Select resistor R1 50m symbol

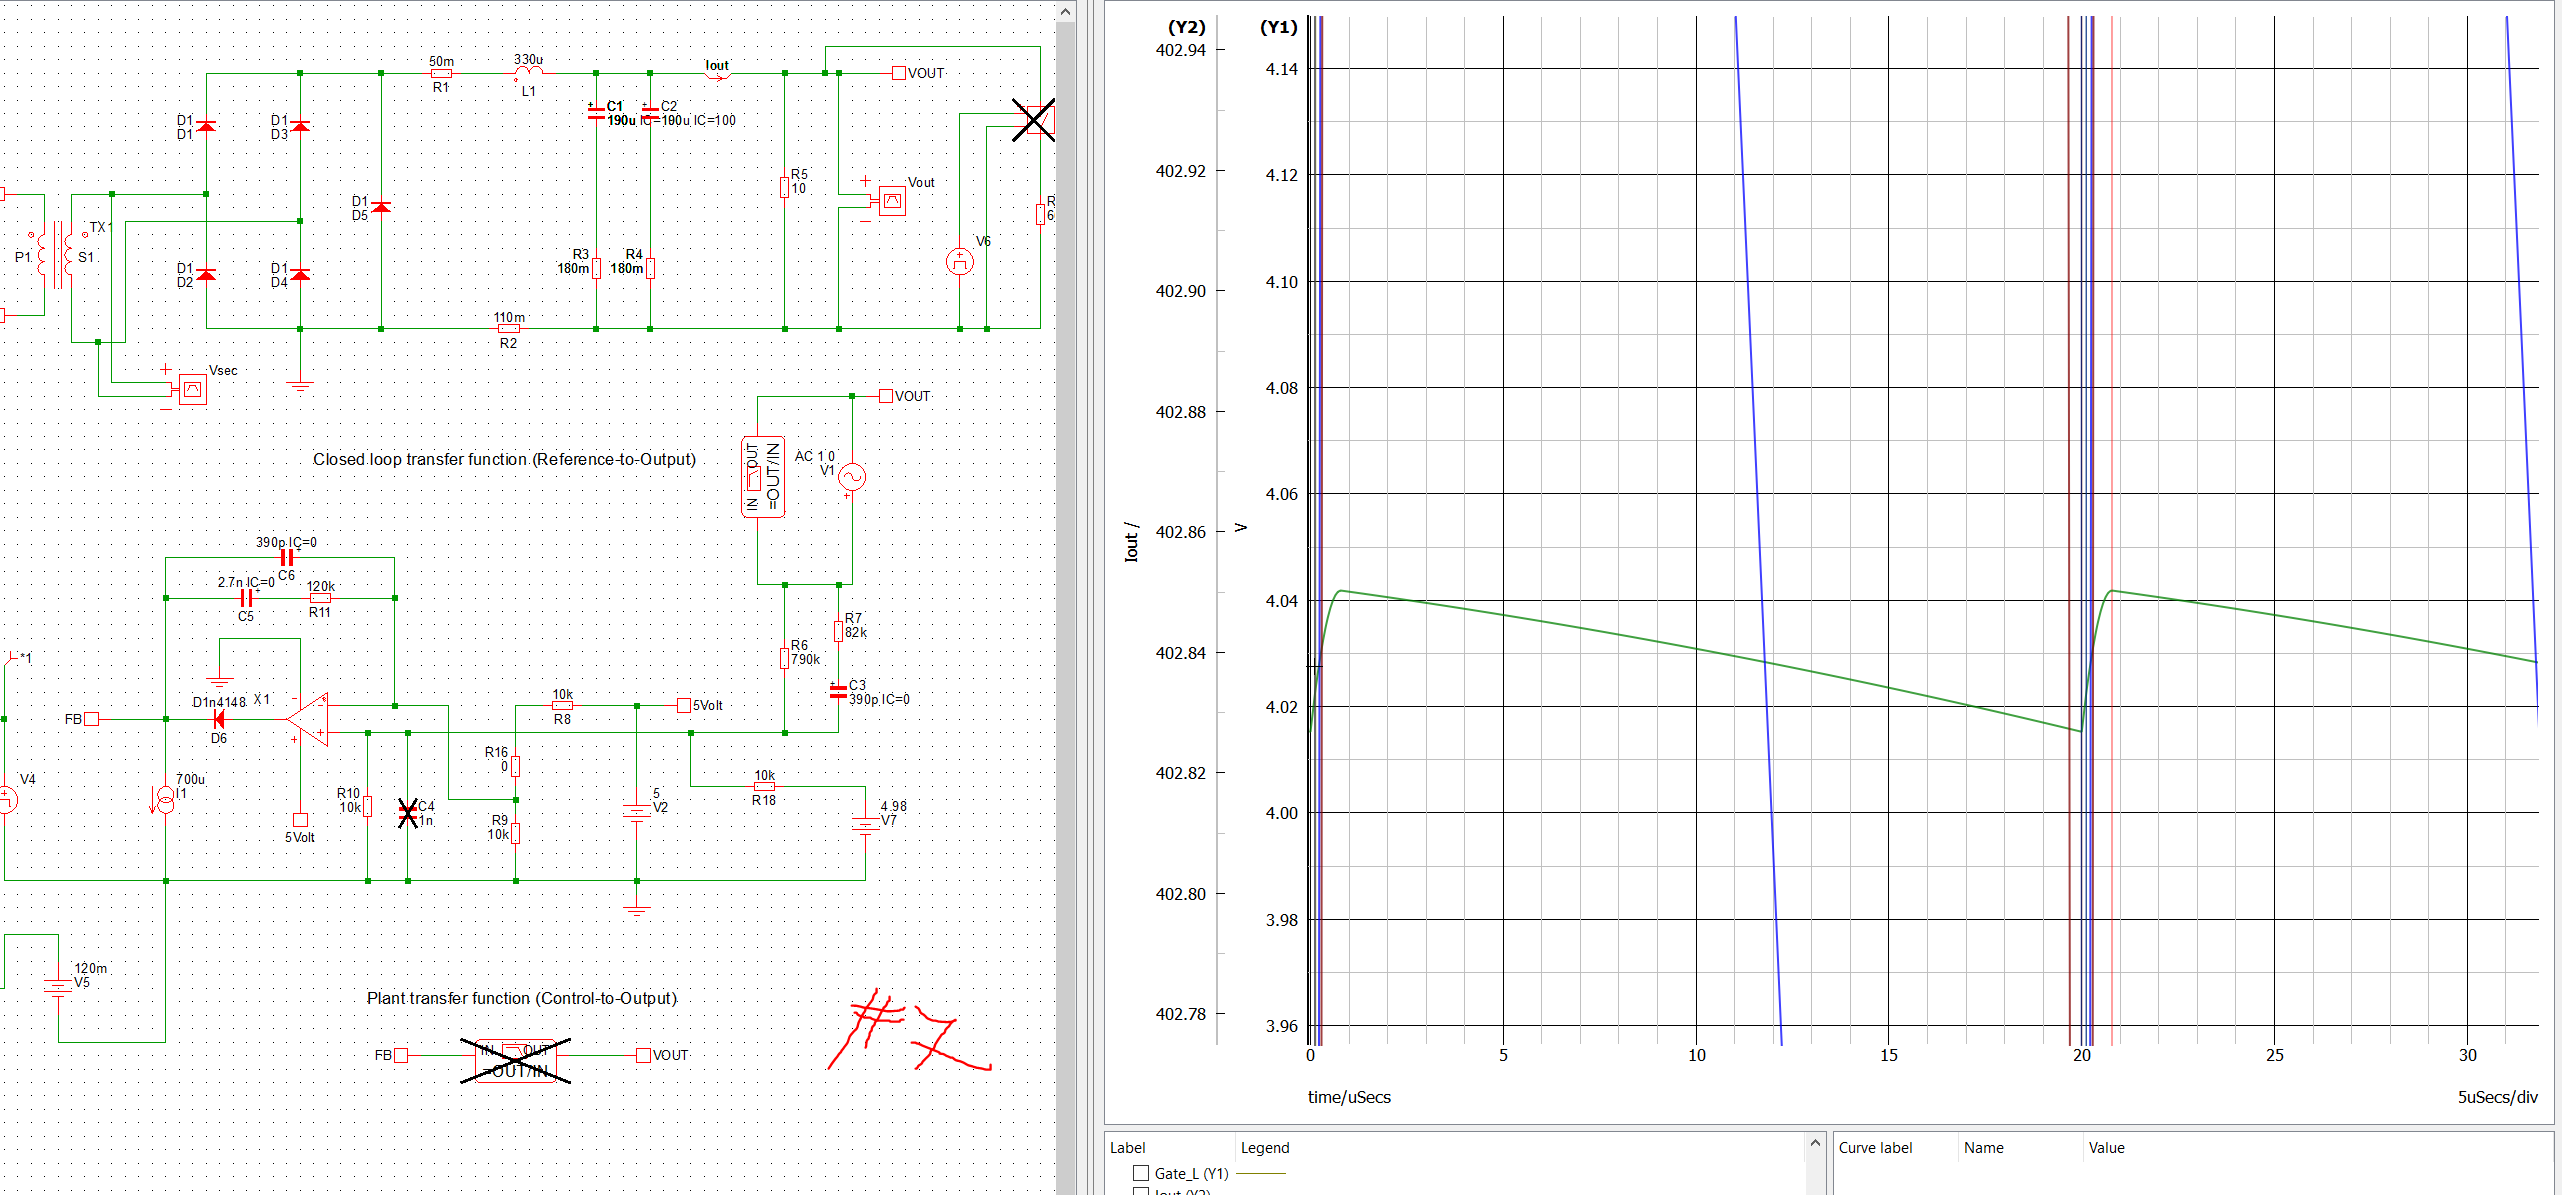pyautogui.click(x=441, y=73)
